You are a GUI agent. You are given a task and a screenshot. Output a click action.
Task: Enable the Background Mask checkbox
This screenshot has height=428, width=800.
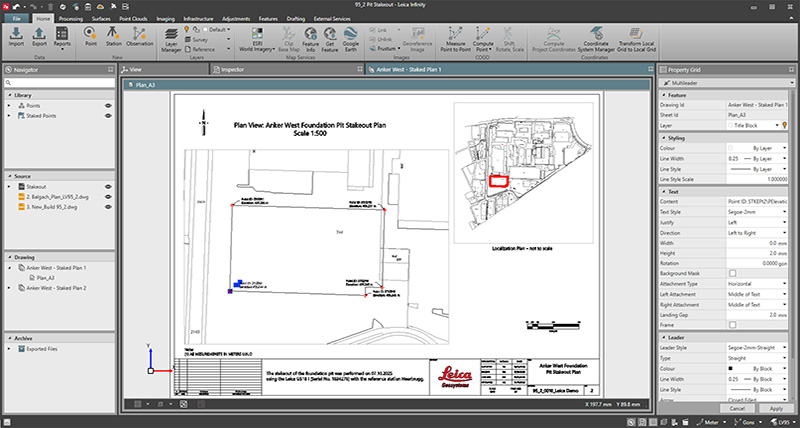pyautogui.click(x=733, y=273)
